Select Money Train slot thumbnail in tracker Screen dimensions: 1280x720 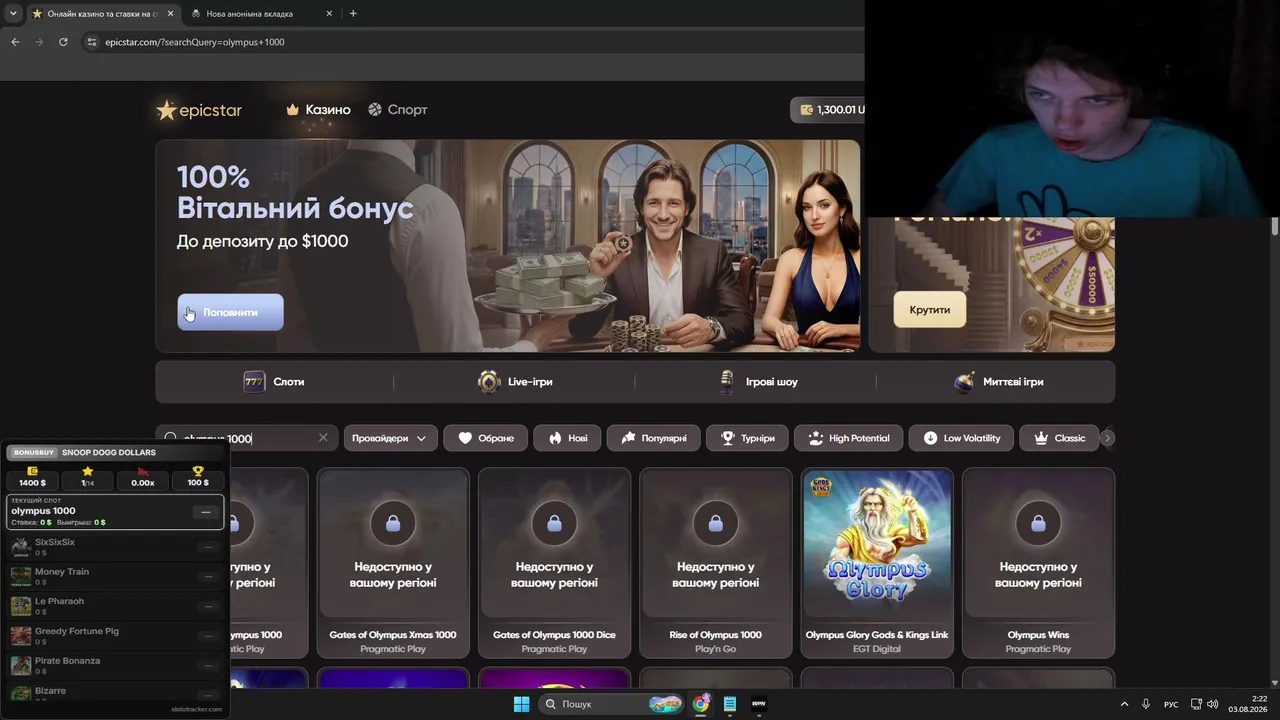pyautogui.click(x=21, y=576)
